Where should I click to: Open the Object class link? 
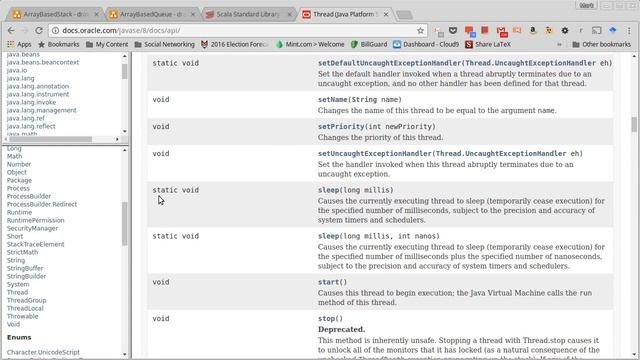16,172
